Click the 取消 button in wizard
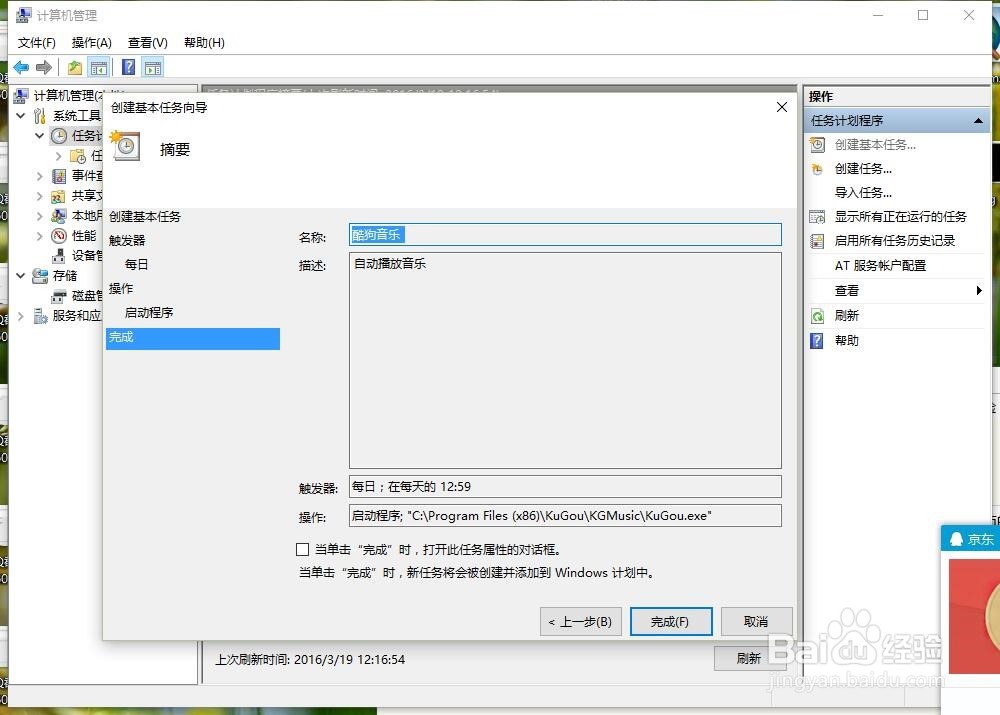Screen dimensions: 1000x715 click(756, 621)
